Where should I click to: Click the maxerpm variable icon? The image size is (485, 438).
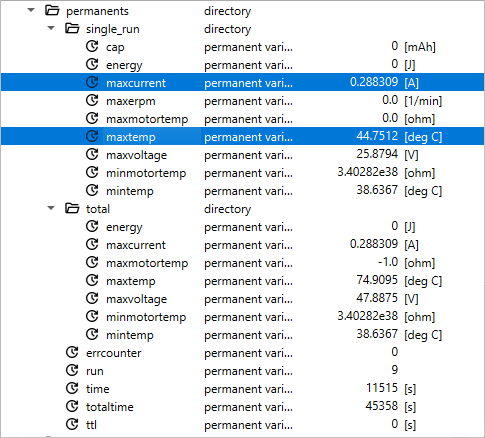pyautogui.click(x=92, y=100)
